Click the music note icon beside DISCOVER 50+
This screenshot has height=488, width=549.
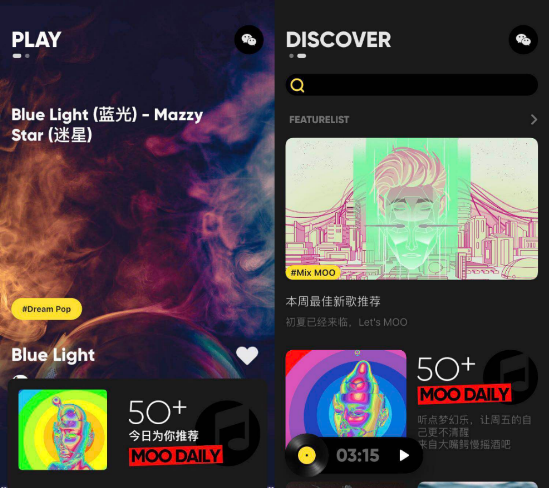[510, 377]
